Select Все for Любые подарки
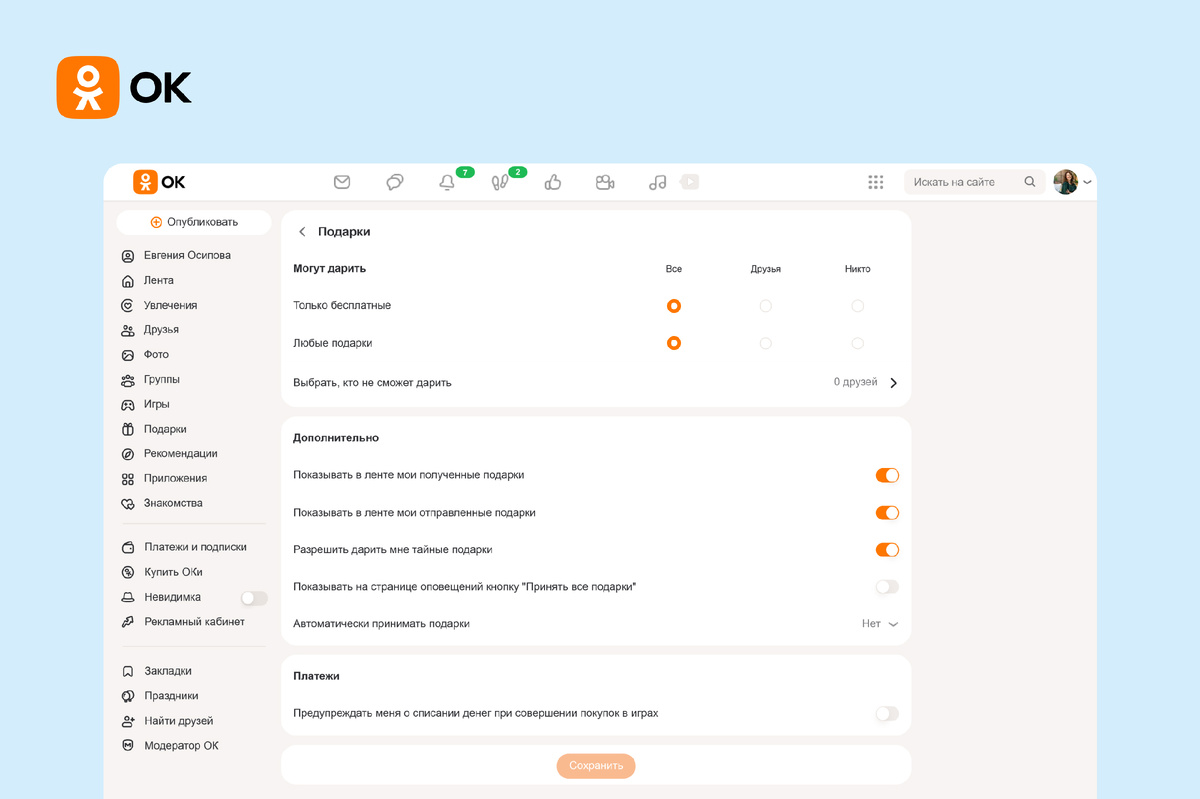The image size is (1200, 799). tap(674, 343)
